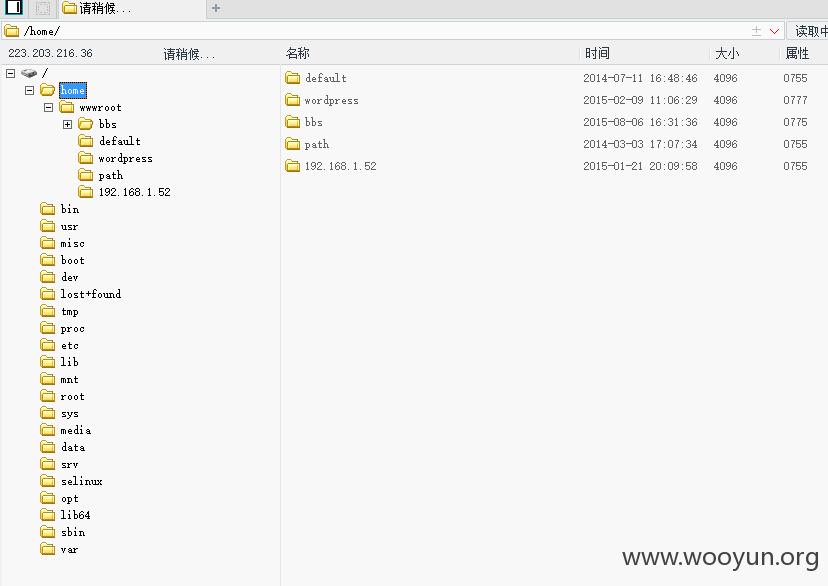Select lib64 folder in tree
This screenshot has height=586, width=828.
[x=75, y=515]
